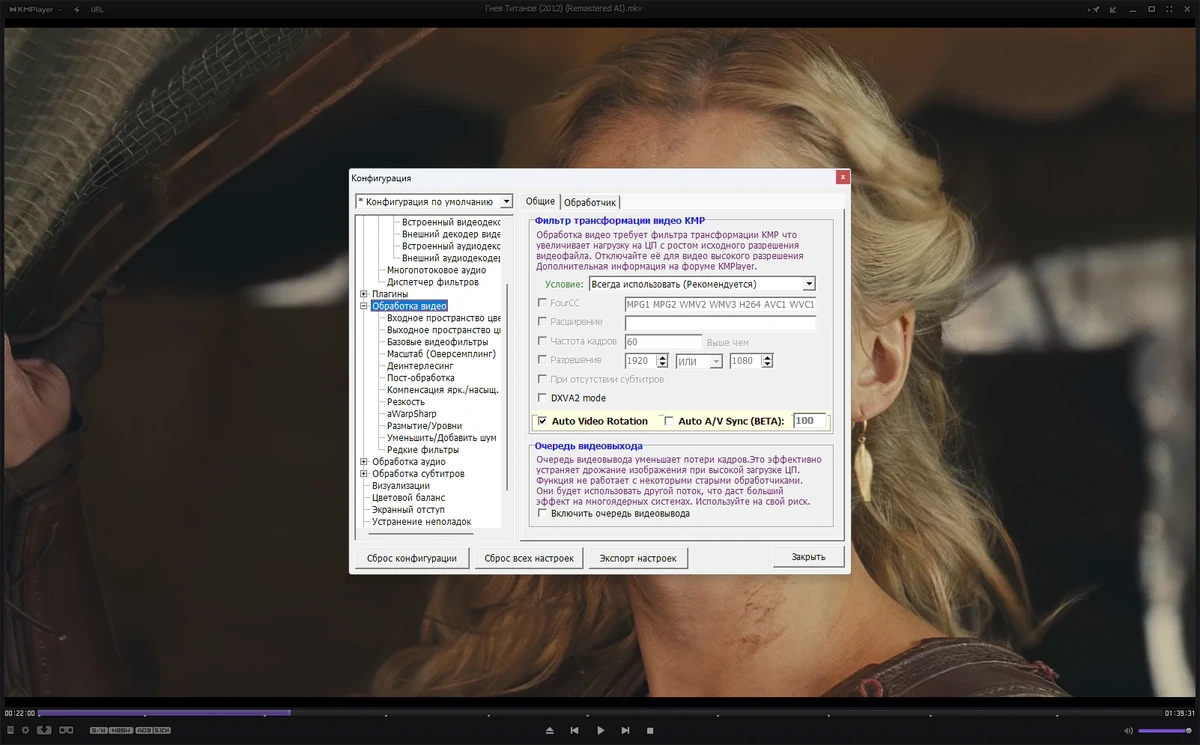
Task: Click the playback seek bar
Action: coord(600,713)
